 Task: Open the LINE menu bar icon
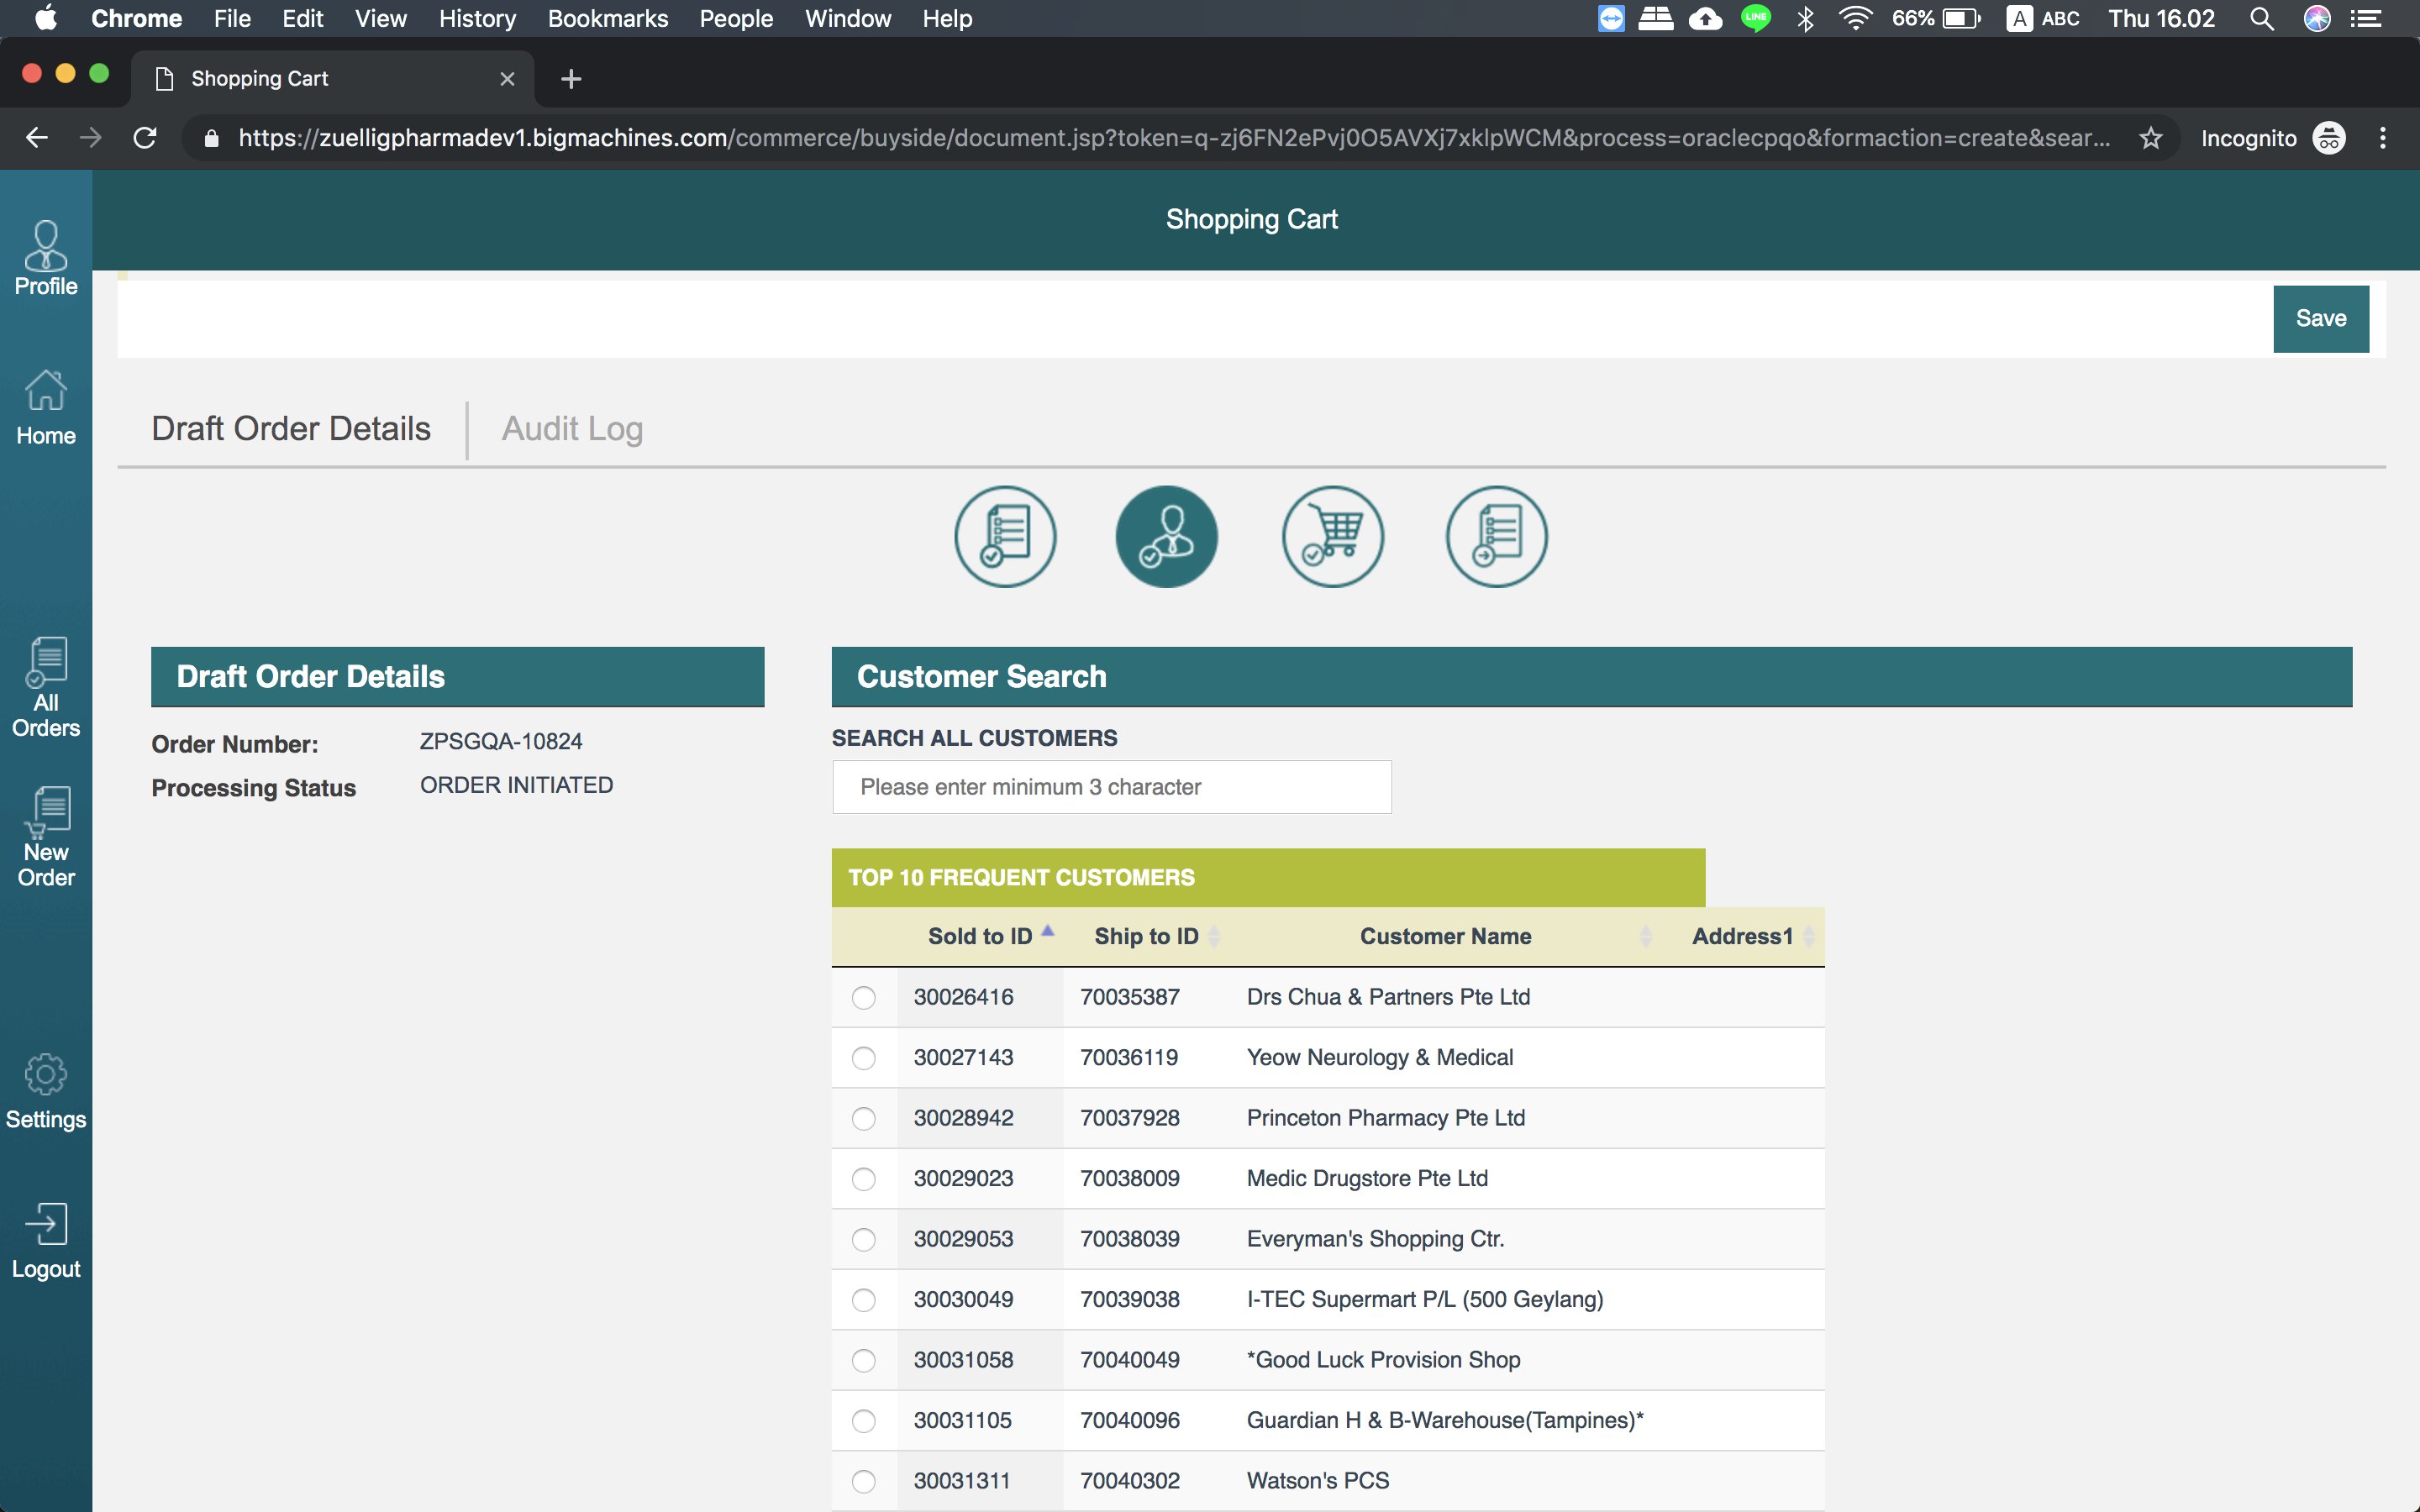(x=1756, y=19)
